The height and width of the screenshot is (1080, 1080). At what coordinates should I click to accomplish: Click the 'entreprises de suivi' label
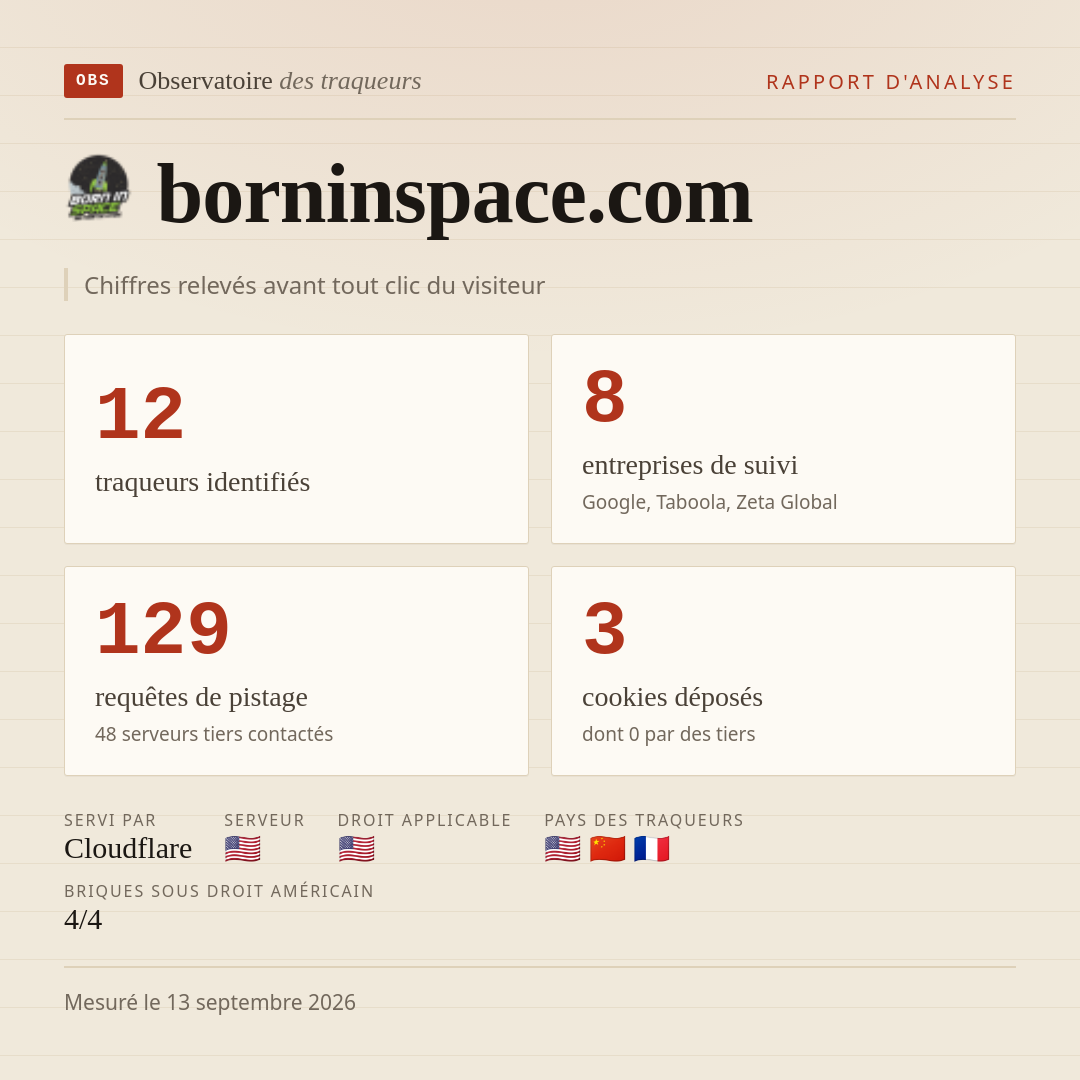689,466
